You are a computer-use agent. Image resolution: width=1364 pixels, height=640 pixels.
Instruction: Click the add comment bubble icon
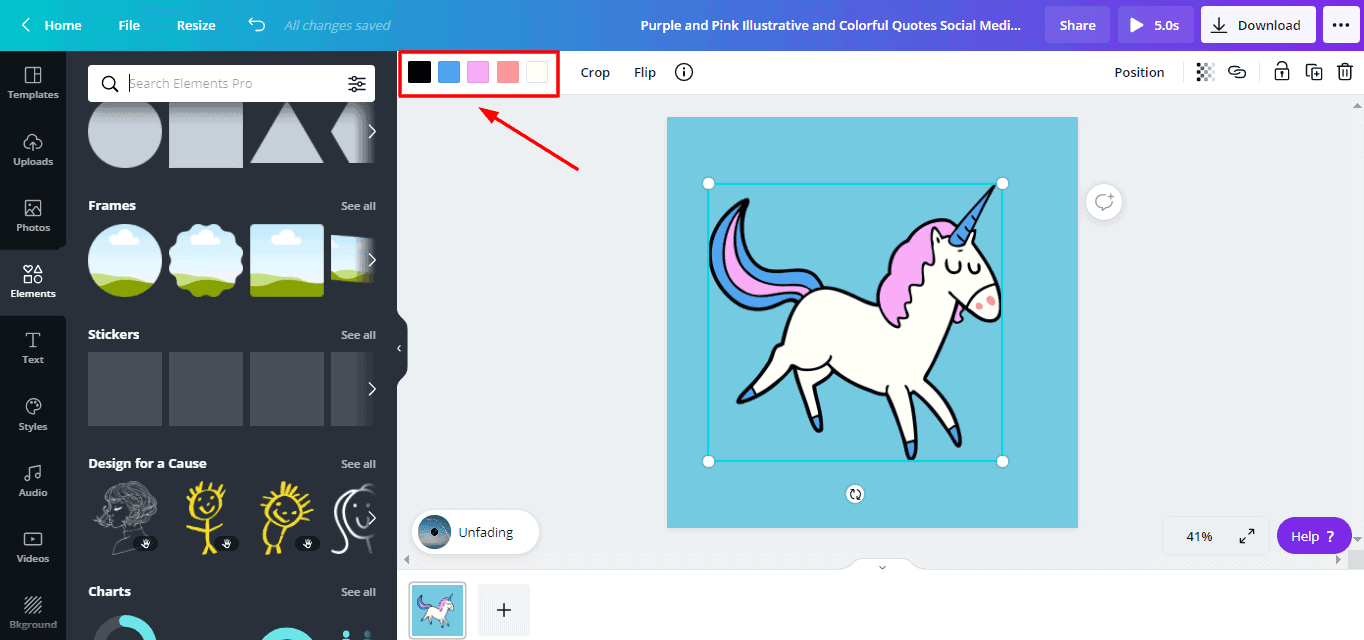point(1104,202)
